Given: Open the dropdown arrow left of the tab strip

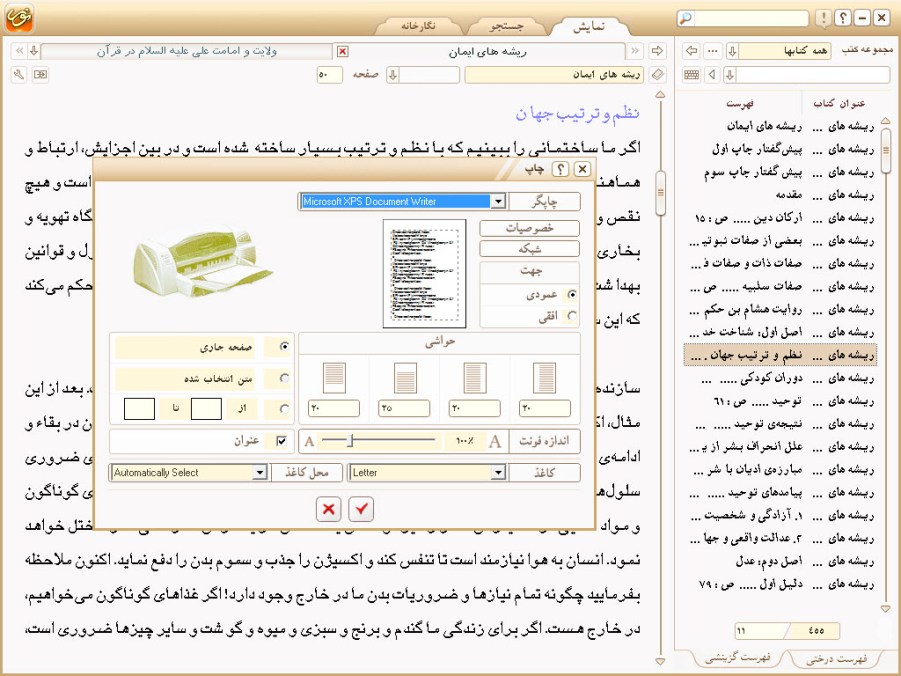Looking at the screenshot, I should tap(34, 51).
